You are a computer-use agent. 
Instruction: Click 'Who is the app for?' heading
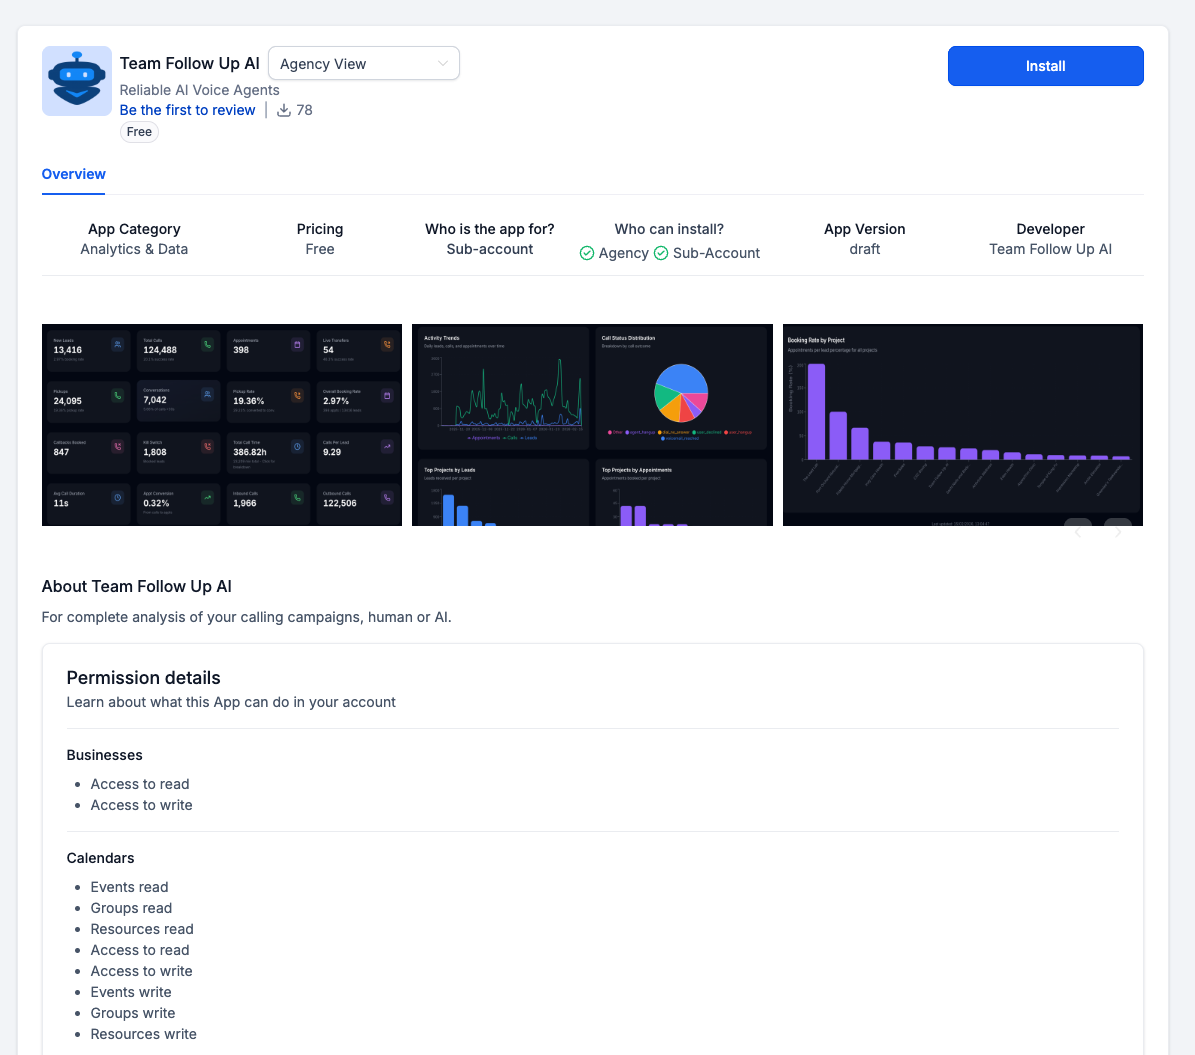(x=490, y=229)
